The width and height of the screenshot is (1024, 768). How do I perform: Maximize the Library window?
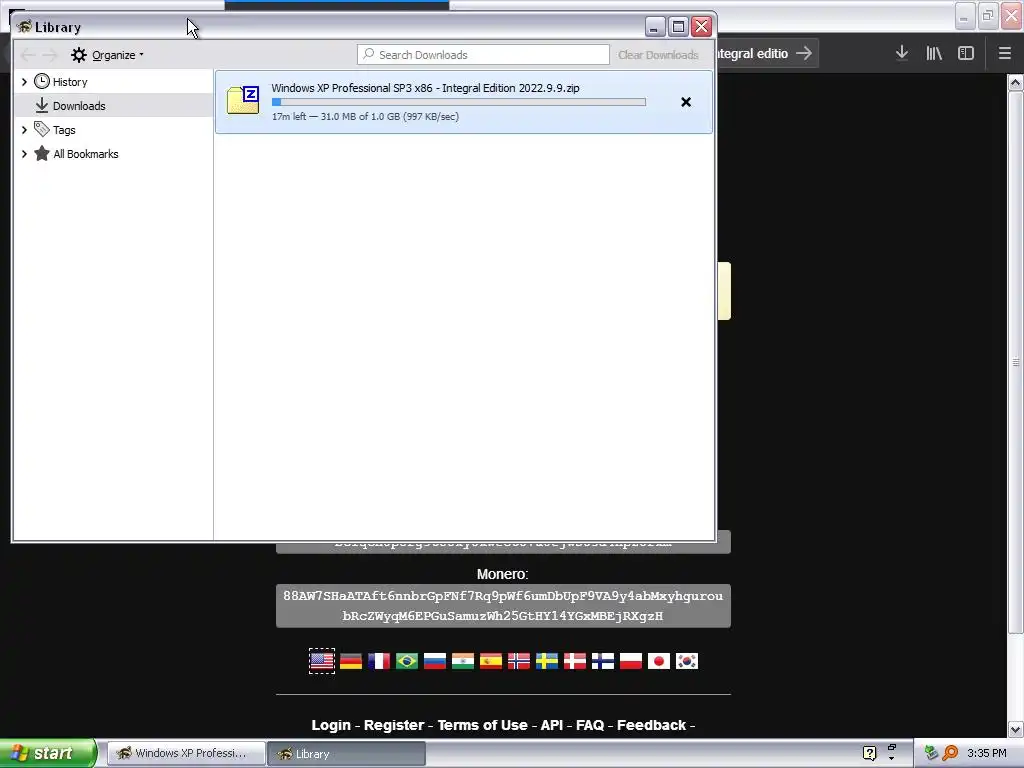678,27
